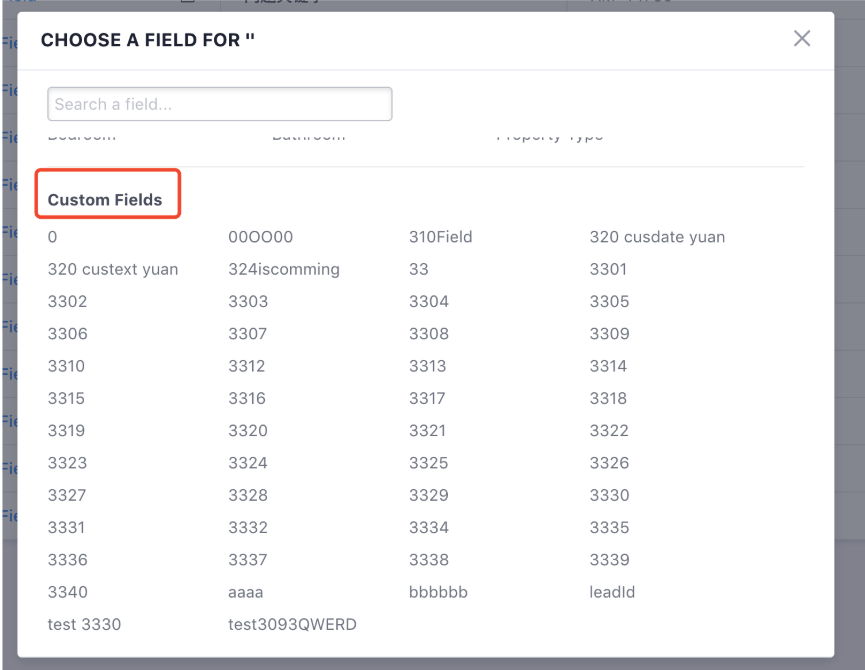Choose the bbbbbb custom field

[438, 592]
